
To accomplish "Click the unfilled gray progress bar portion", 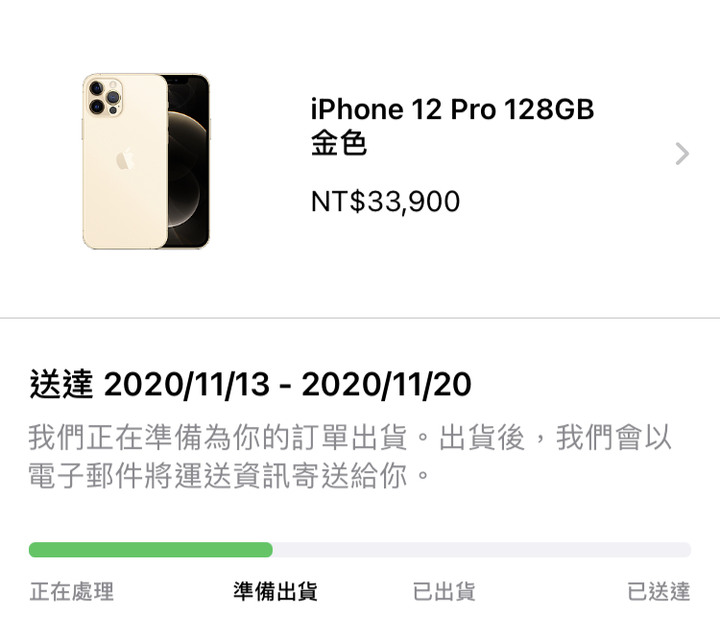I will [482, 550].
